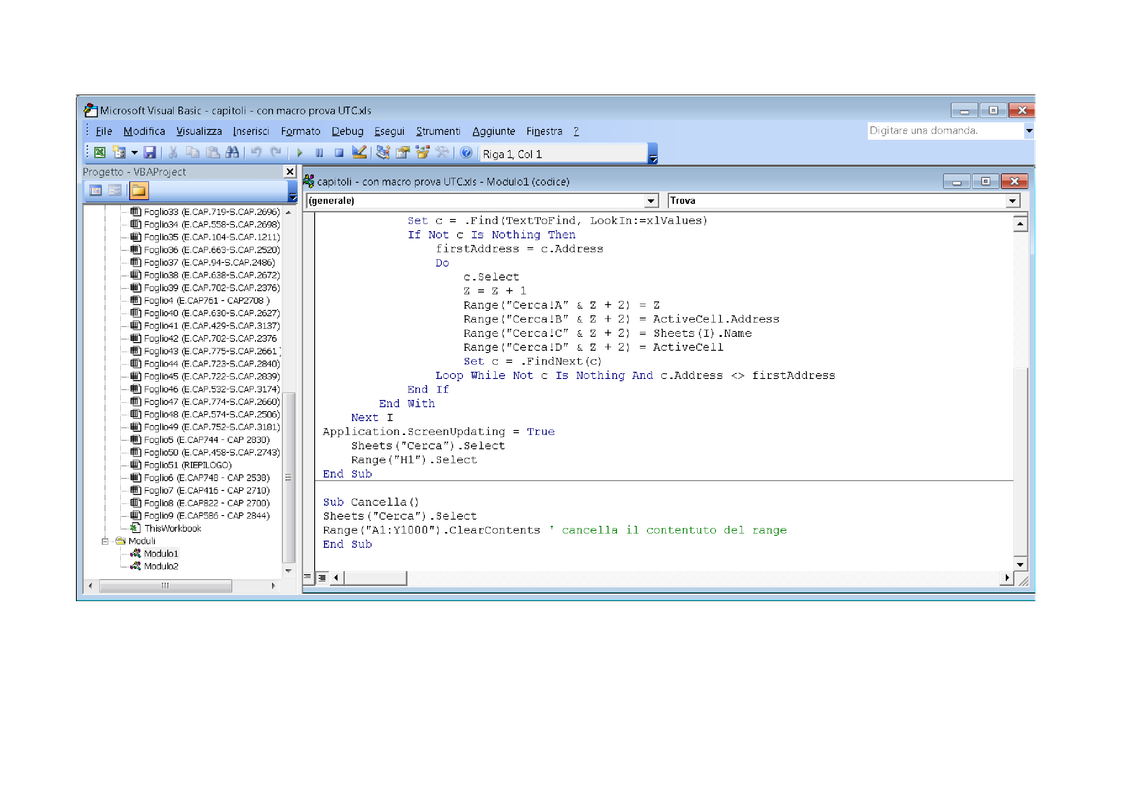The image size is (1131, 800).
Task: Click the 'Sub Cancella()' code line
Action: (x=371, y=502)
